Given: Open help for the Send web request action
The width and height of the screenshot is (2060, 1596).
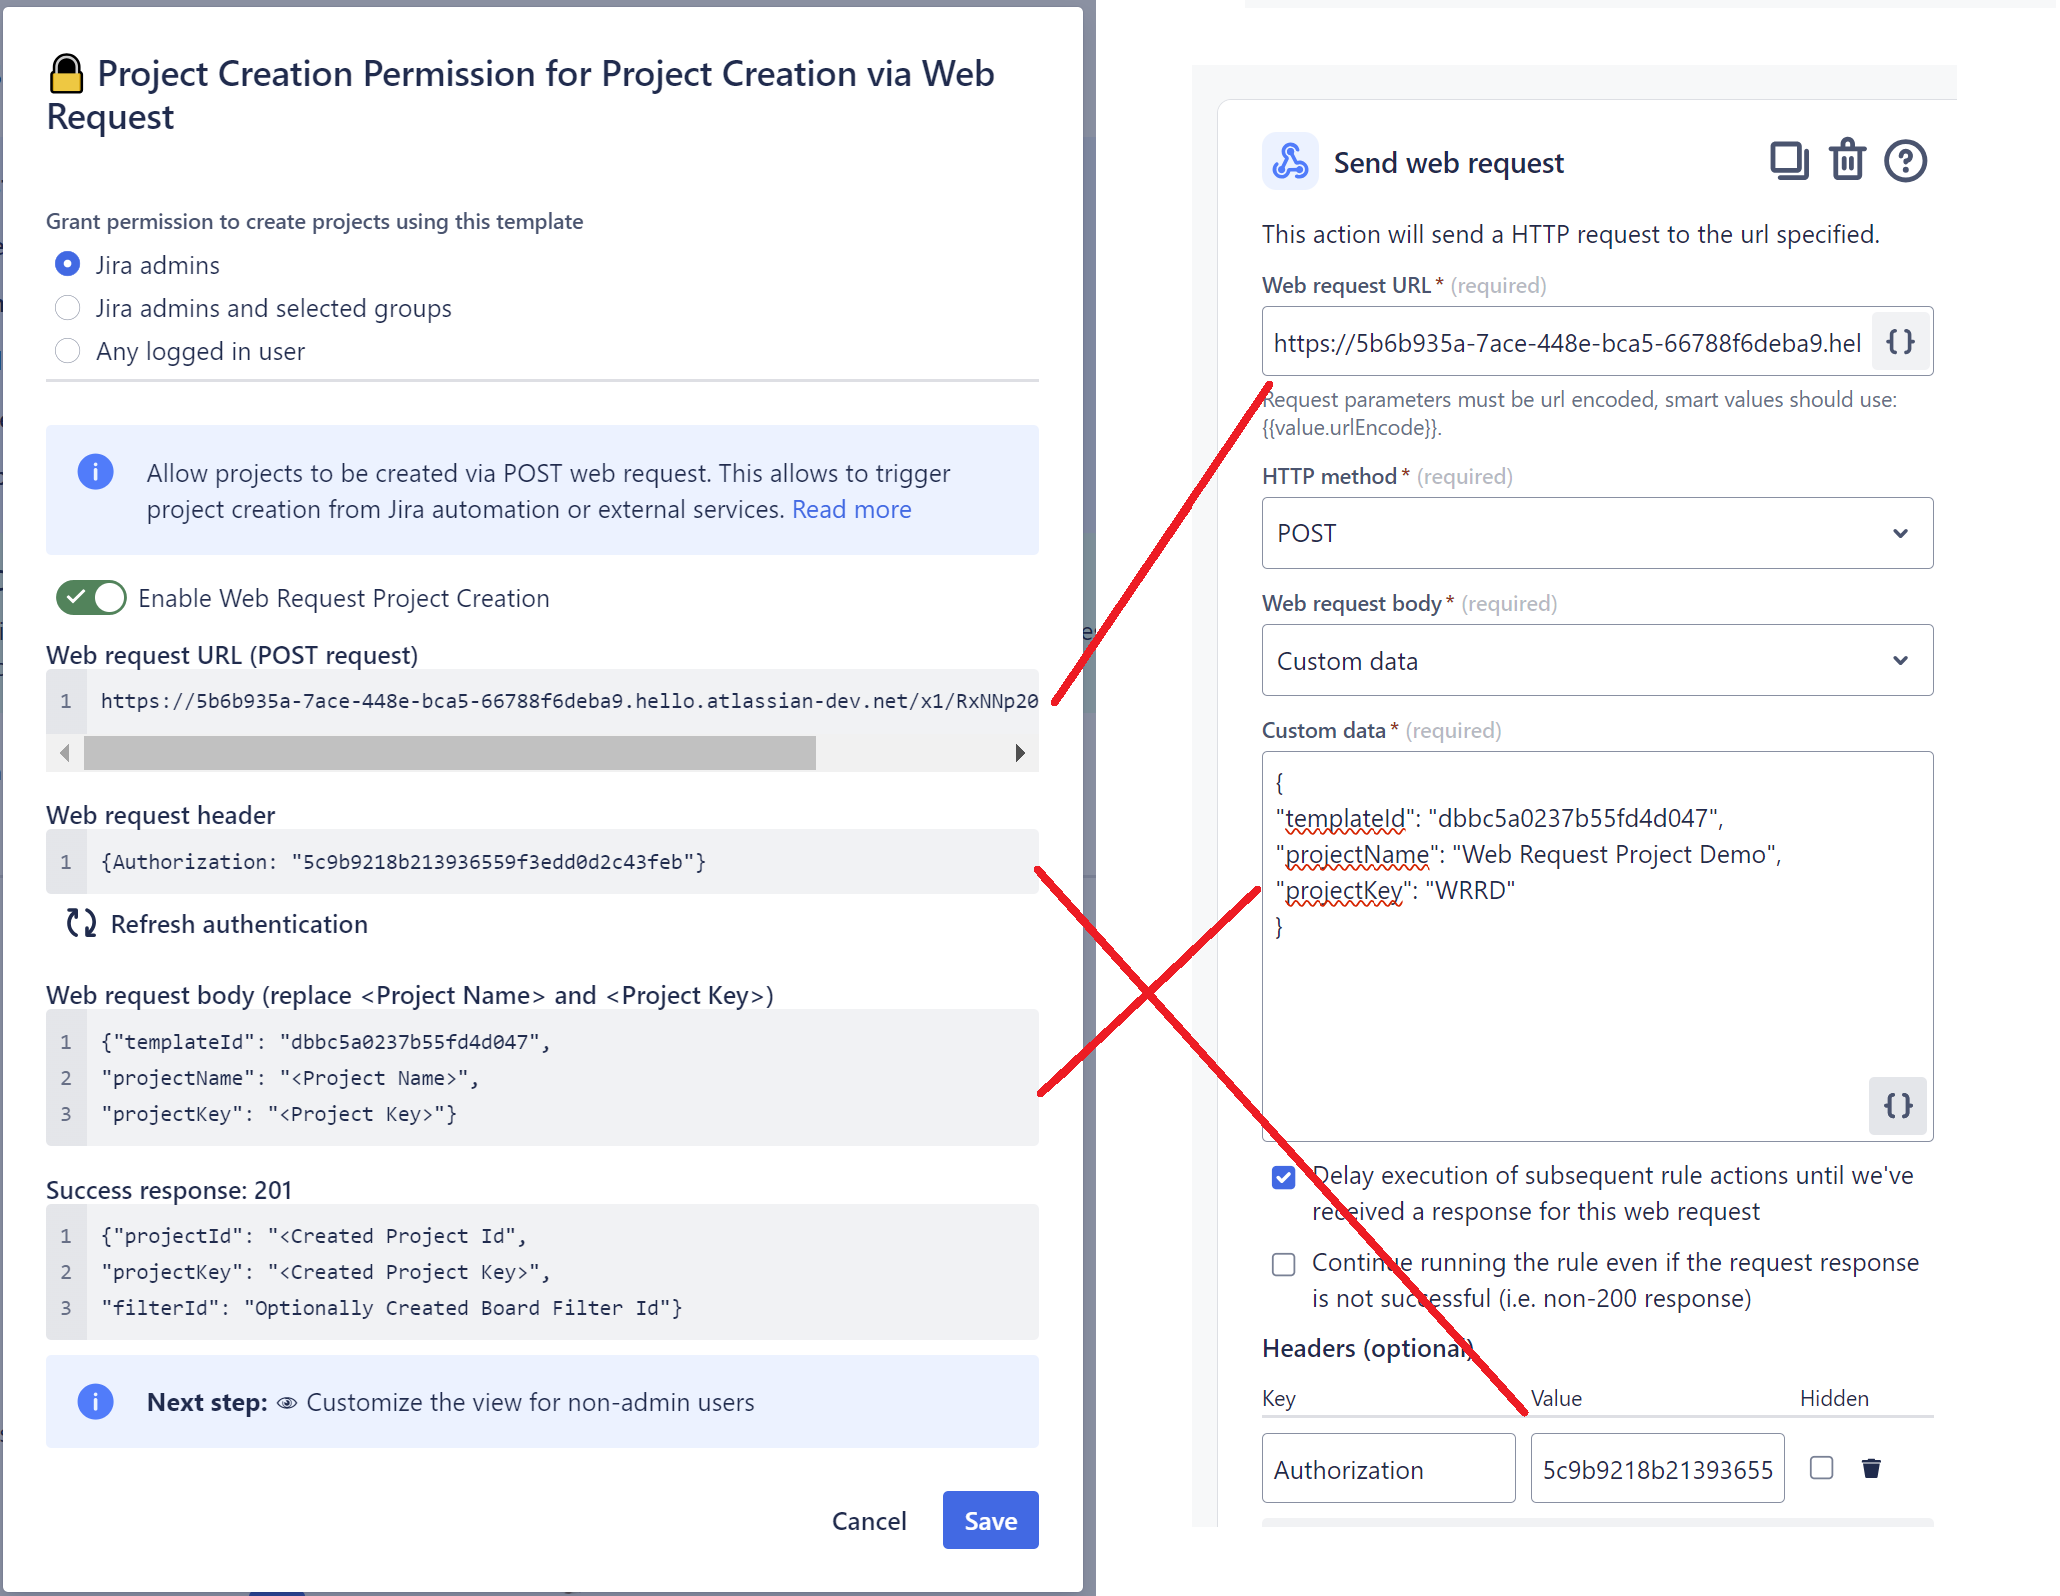Looking at the screenshot, I should [1905, 160].
